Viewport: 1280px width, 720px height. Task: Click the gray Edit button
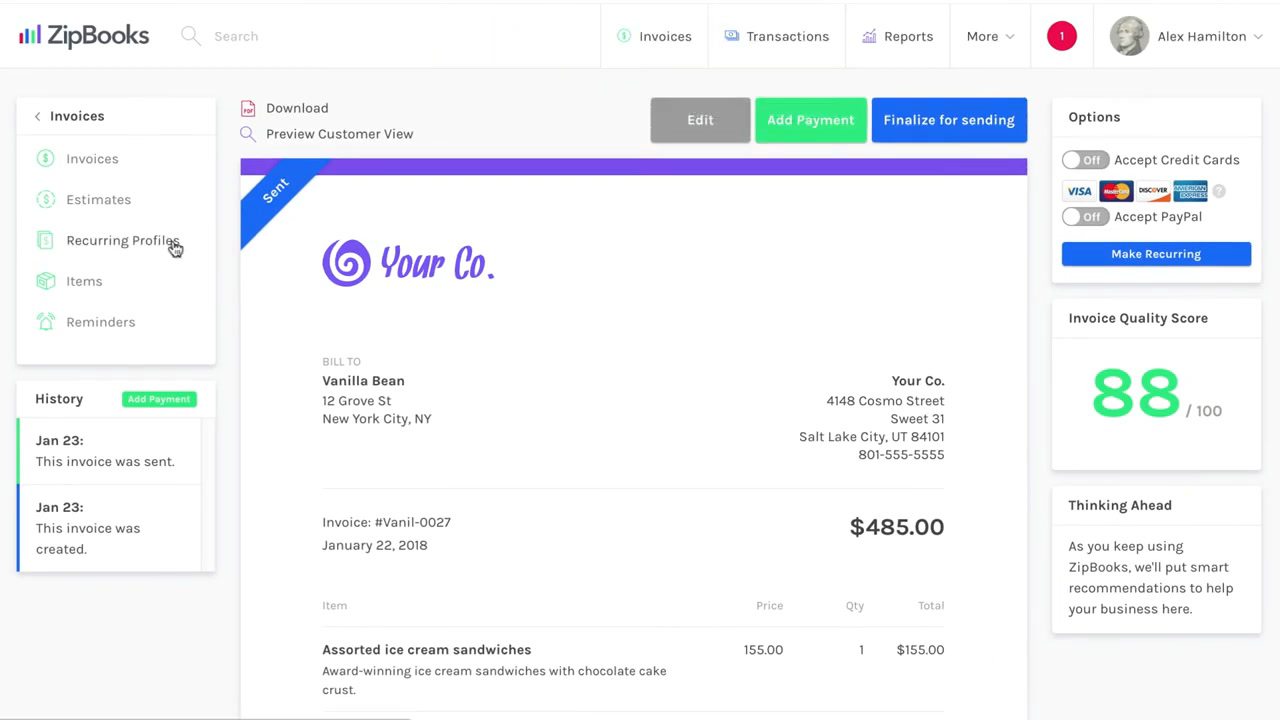click(700, 120)
